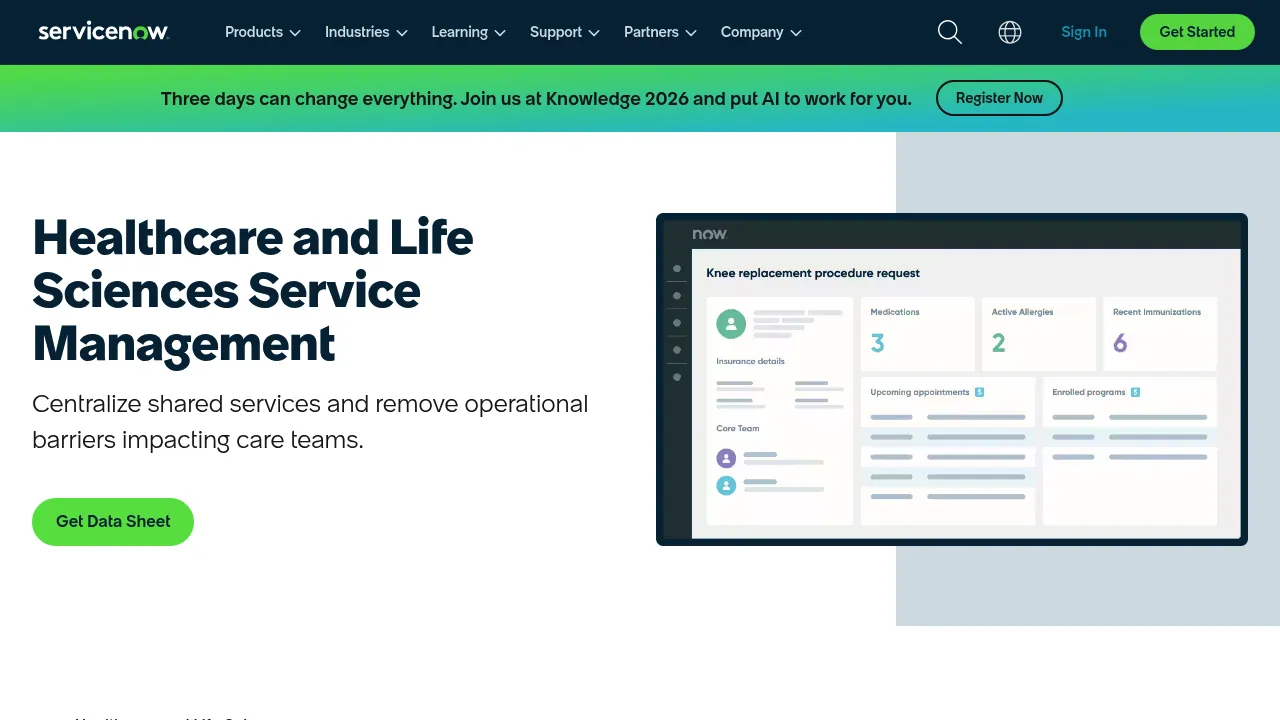1280x720 pixels.
Task: Open the Products menu
Action: pyautogui.click(x=263, y=32)
